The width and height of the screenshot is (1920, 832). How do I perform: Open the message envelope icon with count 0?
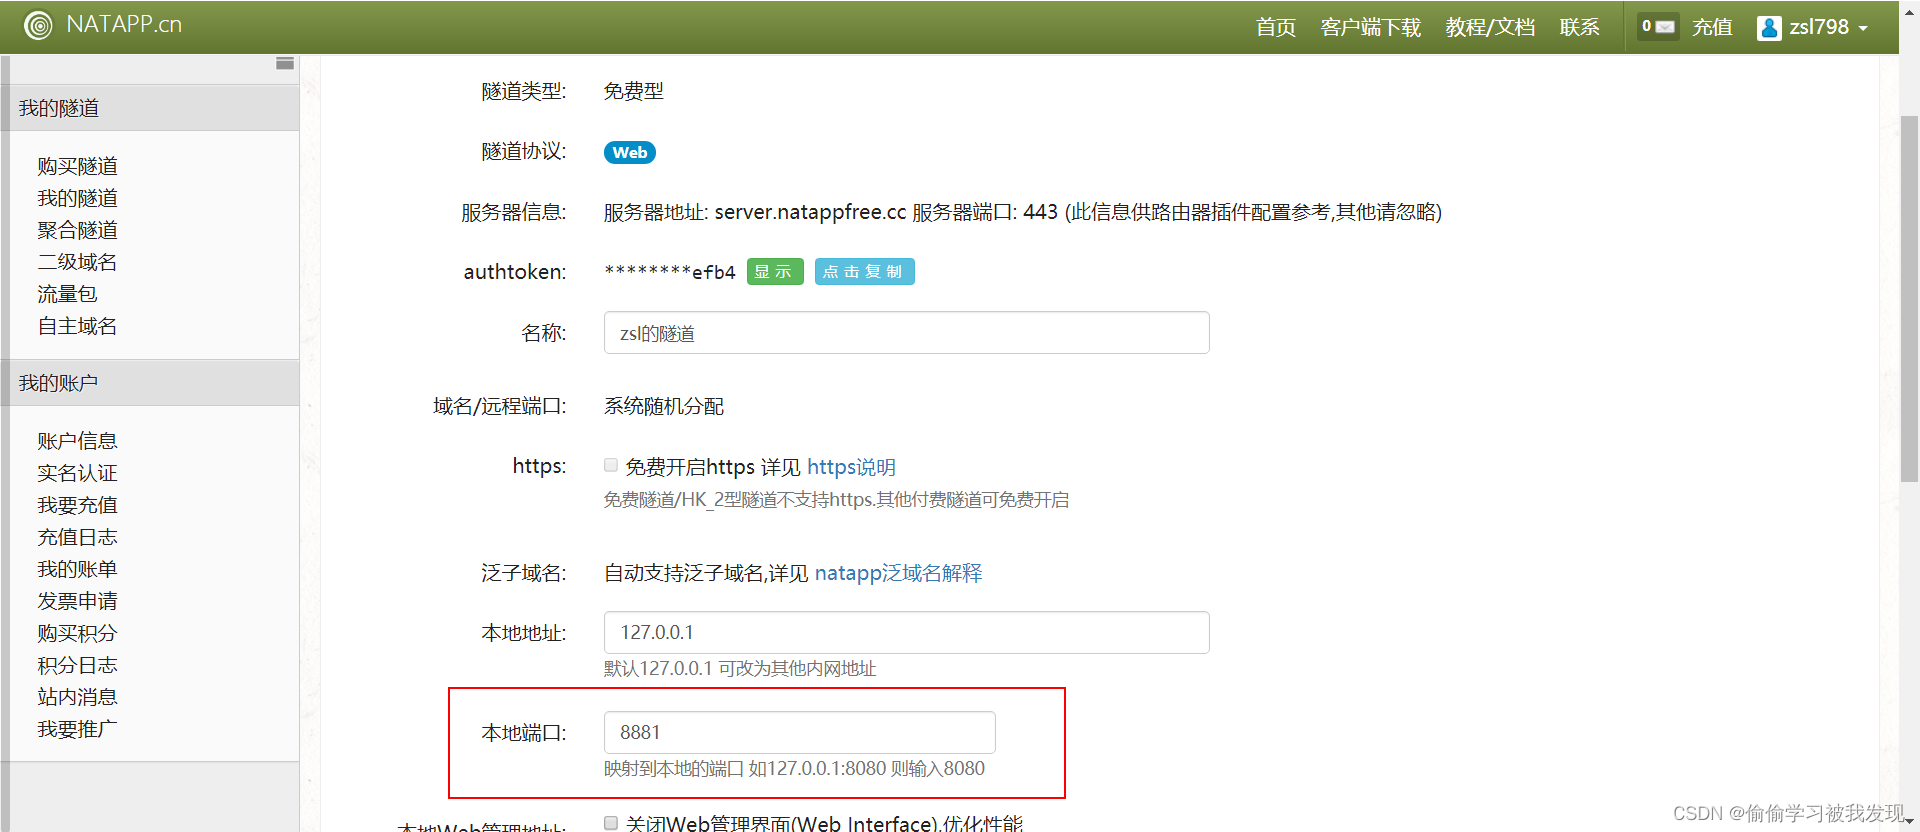[1657, 27]
